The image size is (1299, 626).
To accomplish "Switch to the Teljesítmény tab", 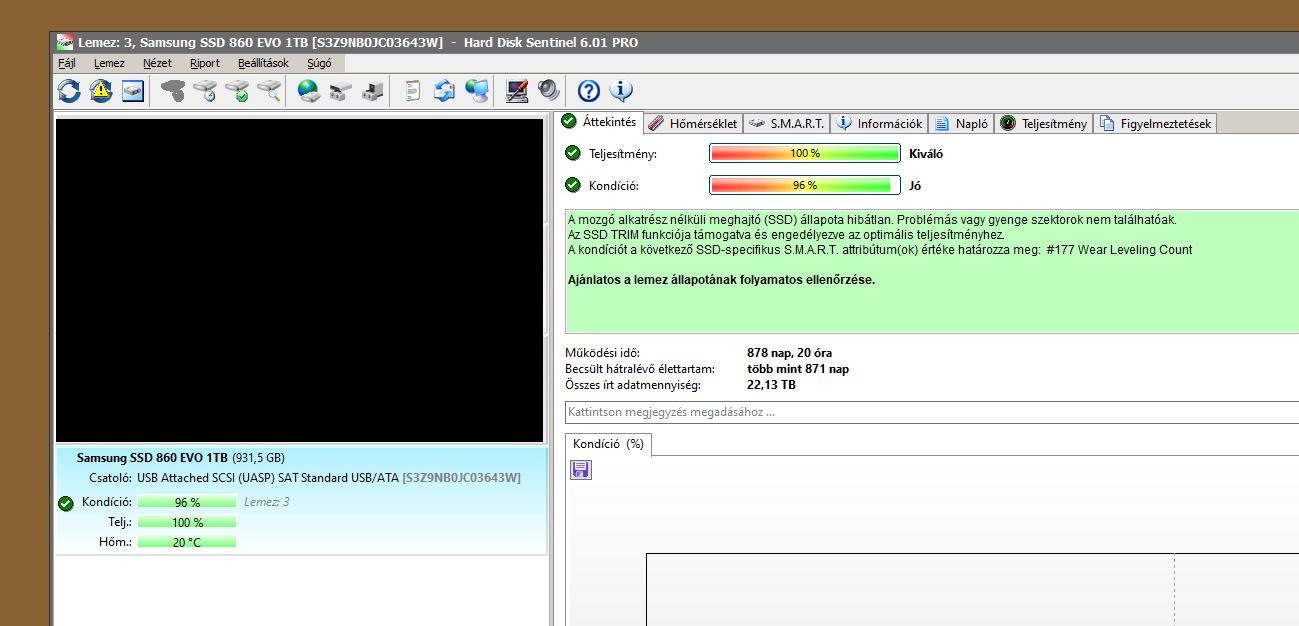I will pyautogui.click(x=1044, y=124).
